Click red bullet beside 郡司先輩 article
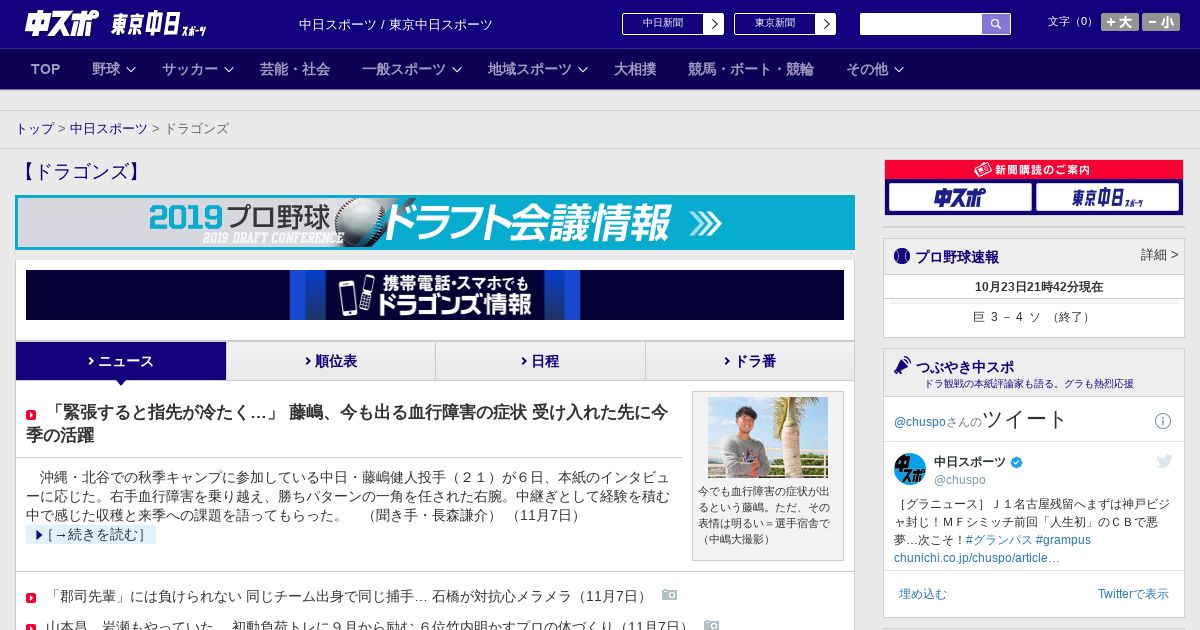 click(x=31, y=597)
